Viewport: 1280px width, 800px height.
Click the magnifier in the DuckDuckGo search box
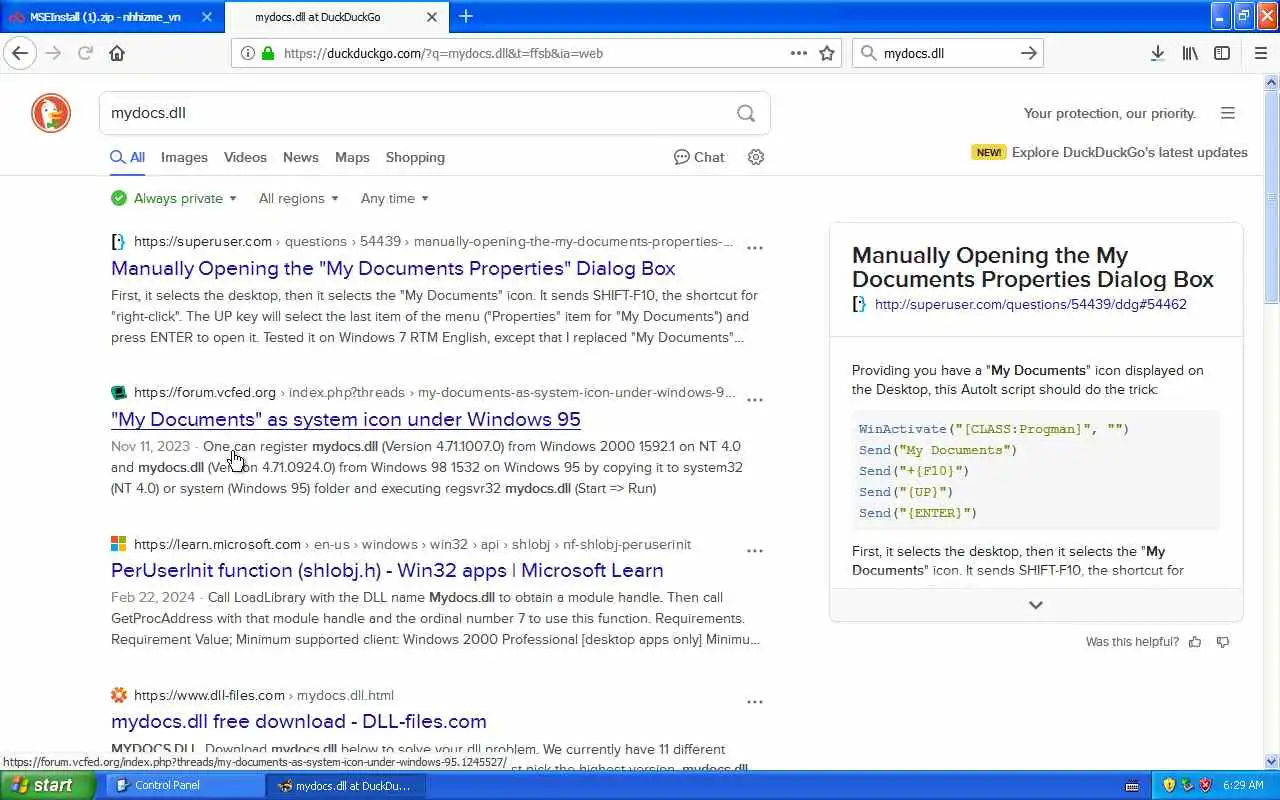click(746, 113)
